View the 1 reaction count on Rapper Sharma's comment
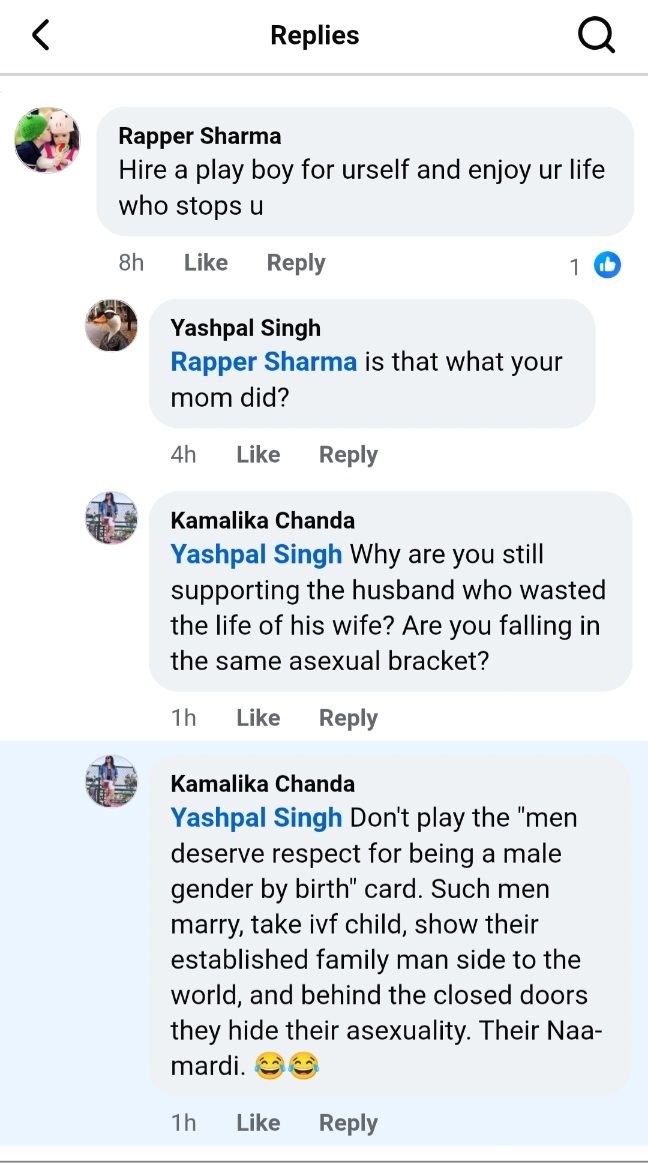The width and height of the screenshot is (648, 1164). click(575, 266)
